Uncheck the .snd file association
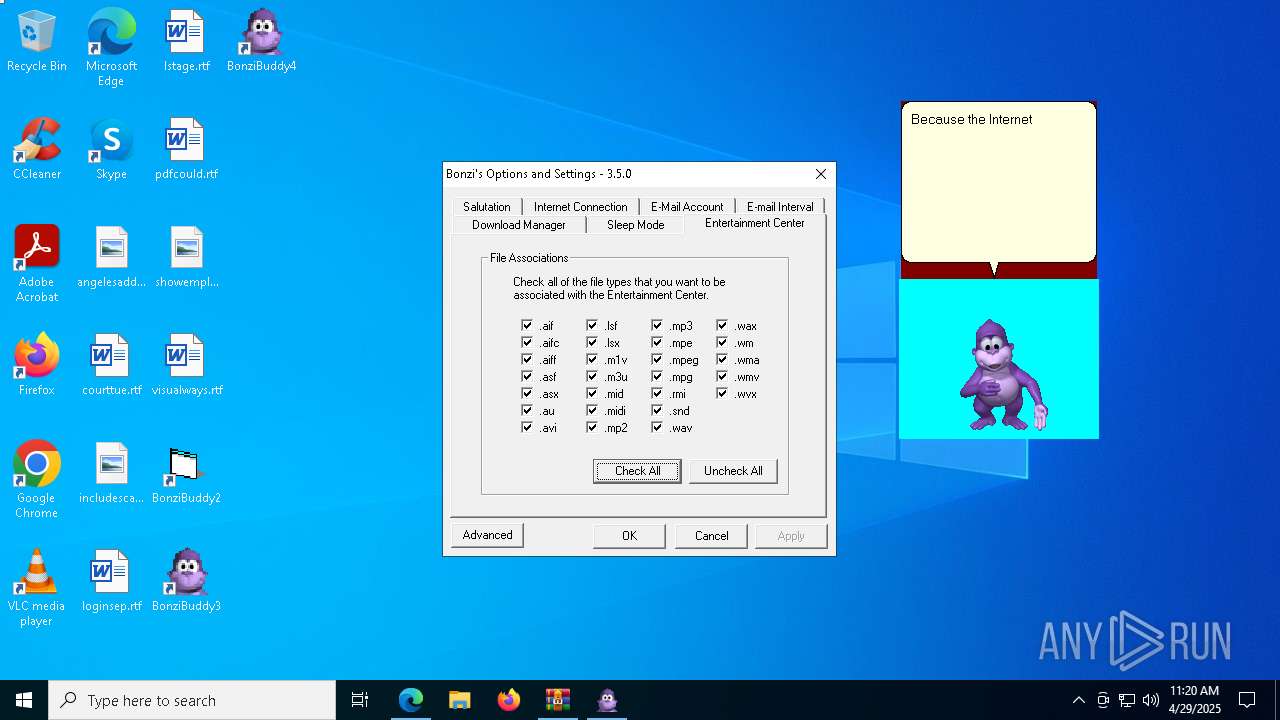1280x720 pixels. coord(657,410)
